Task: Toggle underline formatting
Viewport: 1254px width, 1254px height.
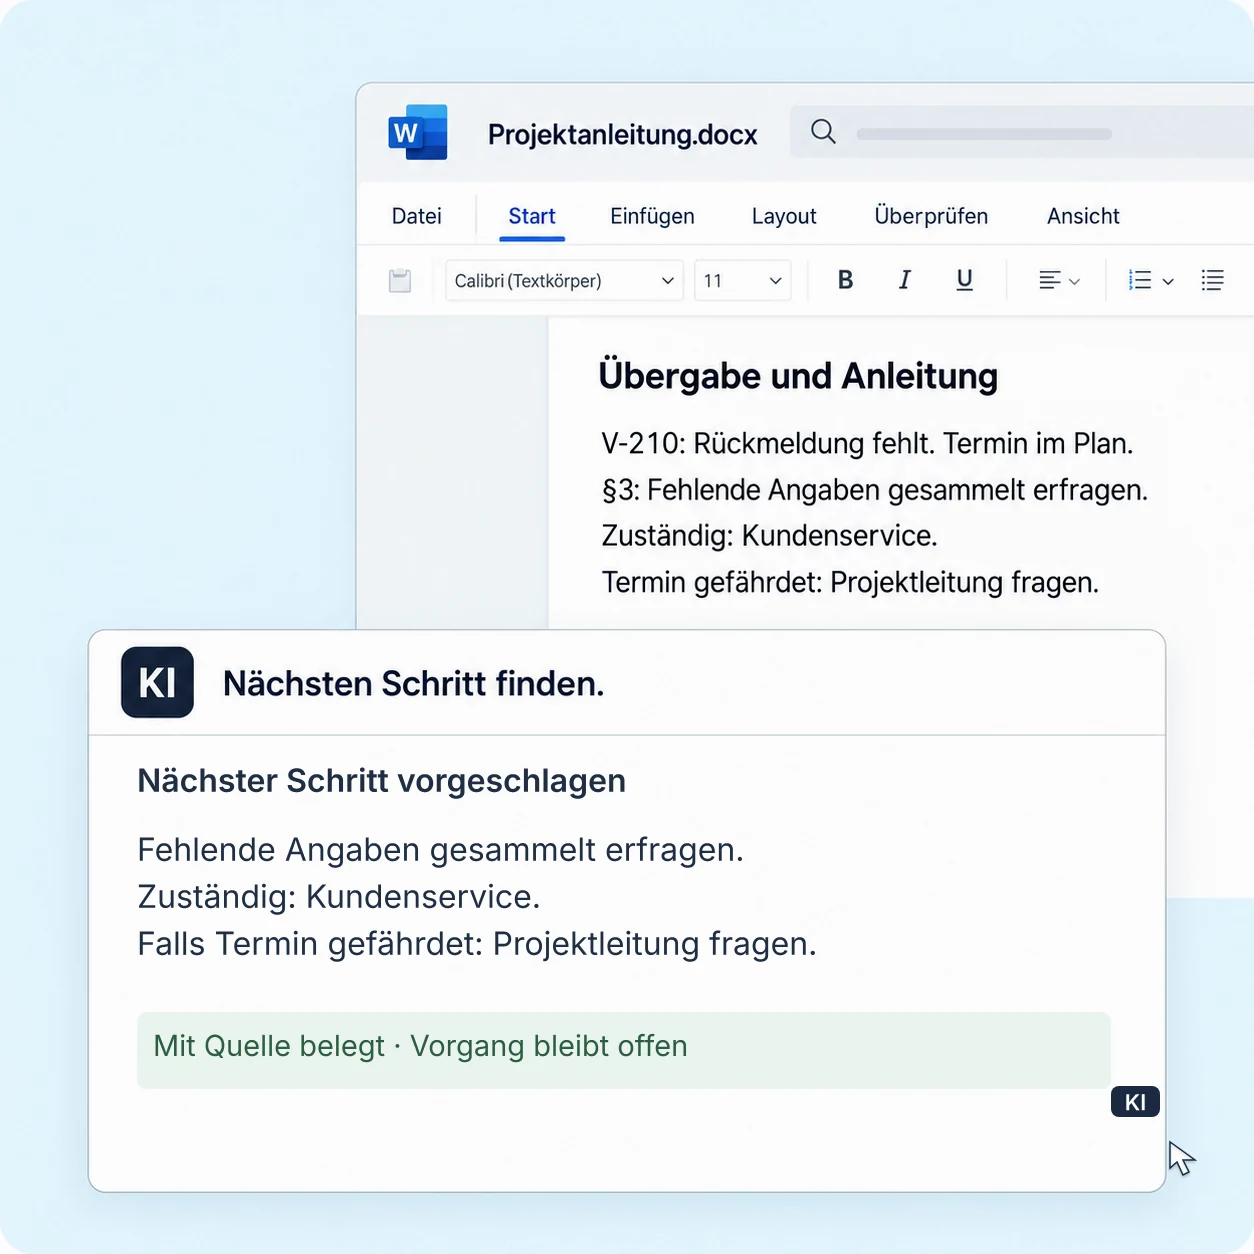Action: click(x=964, y=280)
